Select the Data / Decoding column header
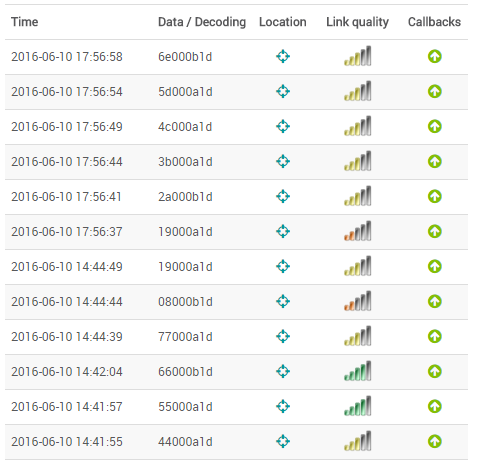The width and height of the screenshot is (478, 464). click(202, 22)
